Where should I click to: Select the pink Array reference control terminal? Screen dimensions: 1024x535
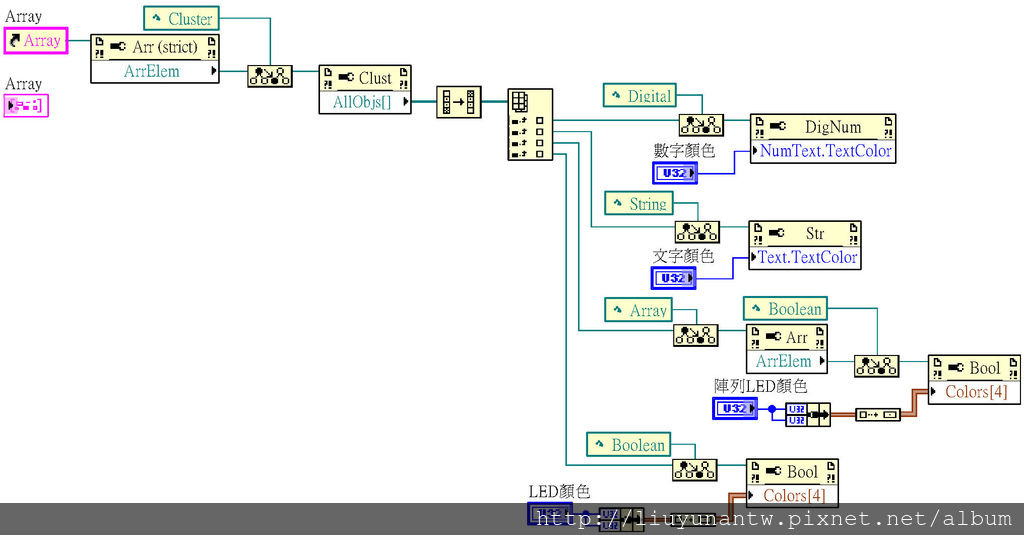coord(36,41)
